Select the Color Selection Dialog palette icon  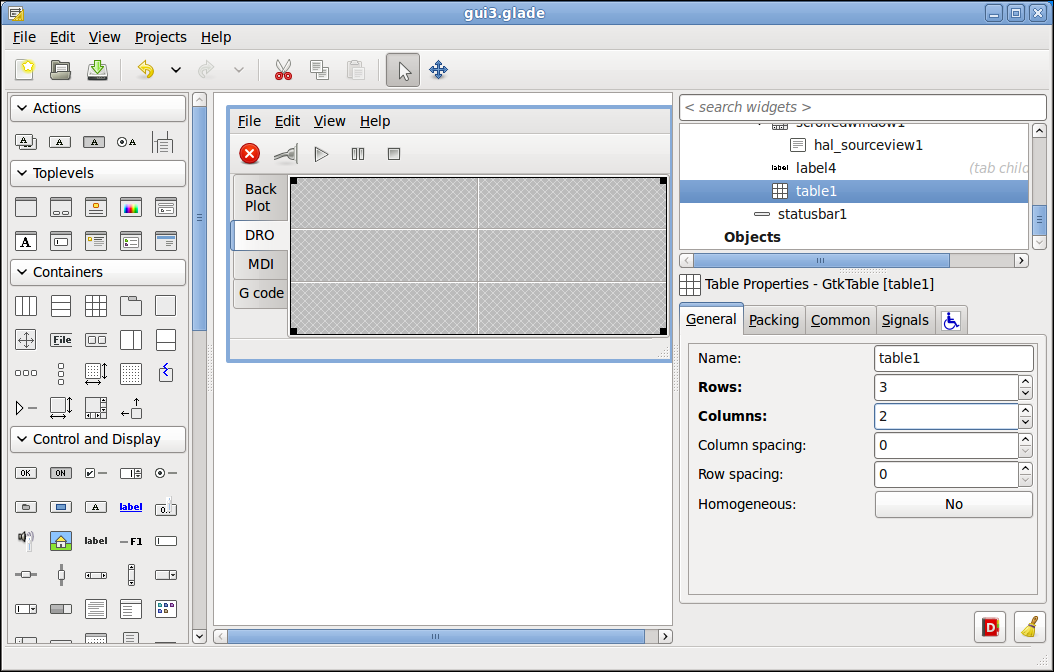(x=131, y=207)
